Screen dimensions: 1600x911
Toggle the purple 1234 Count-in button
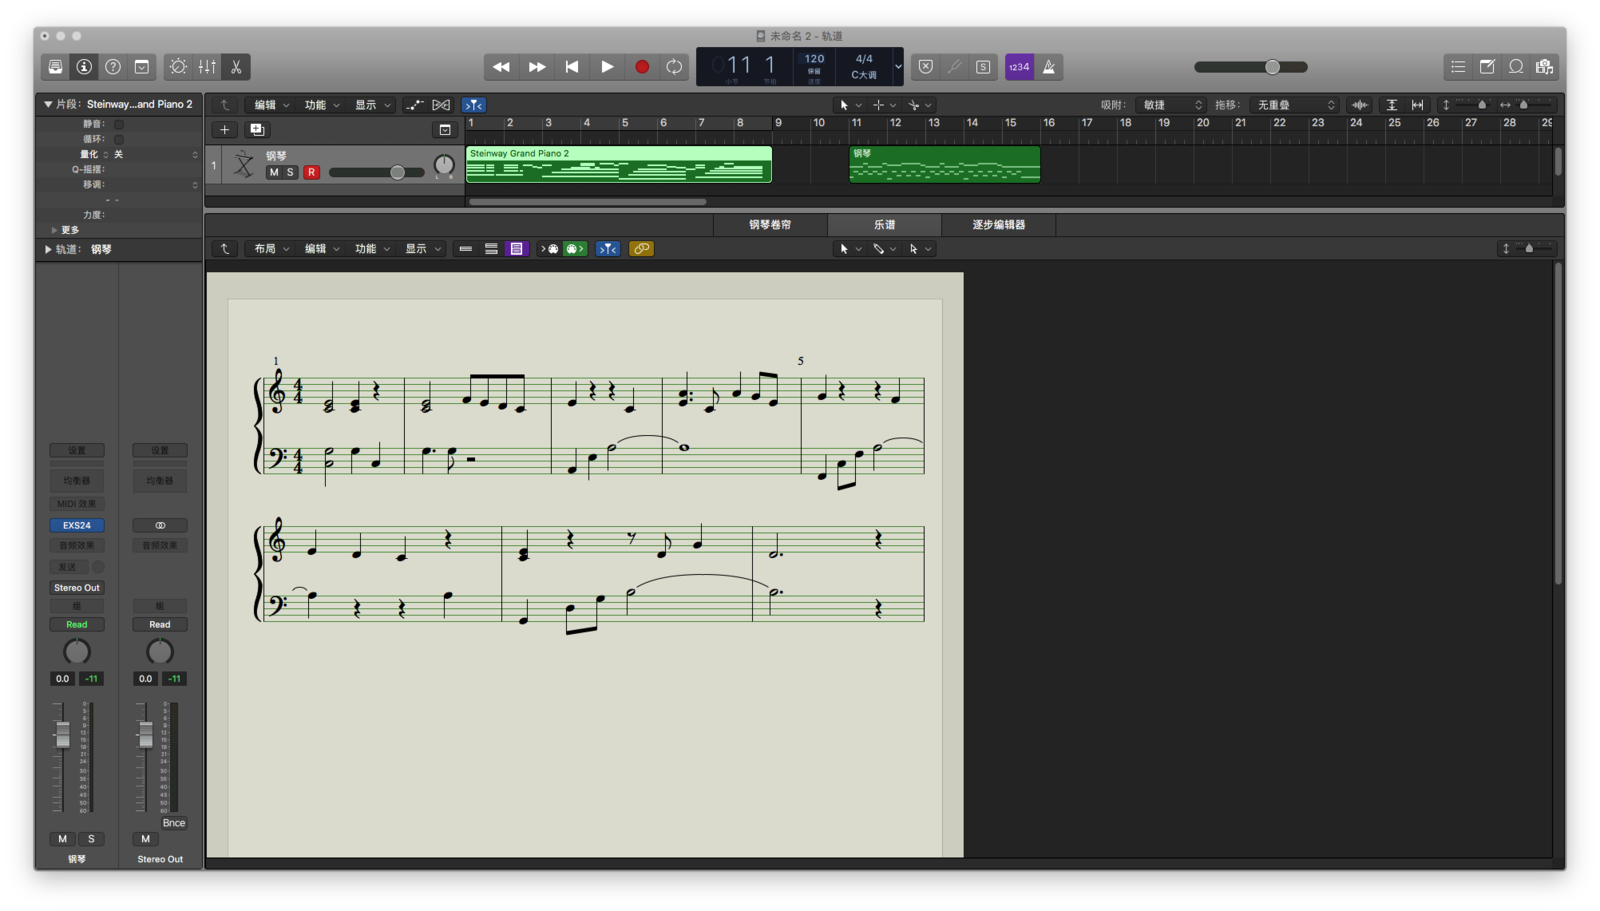[x=1019, y=67]
